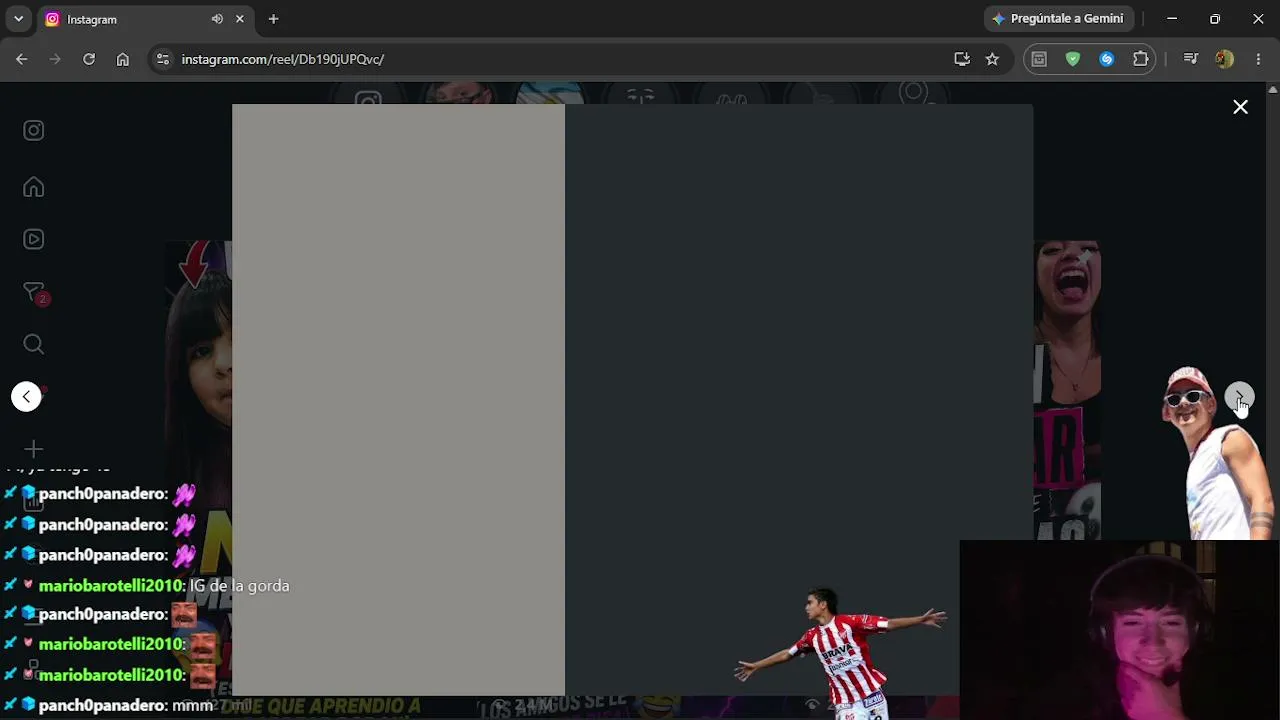1280x720 pixels.
Task: Click the gray reel video area
Action: (398, 399)
